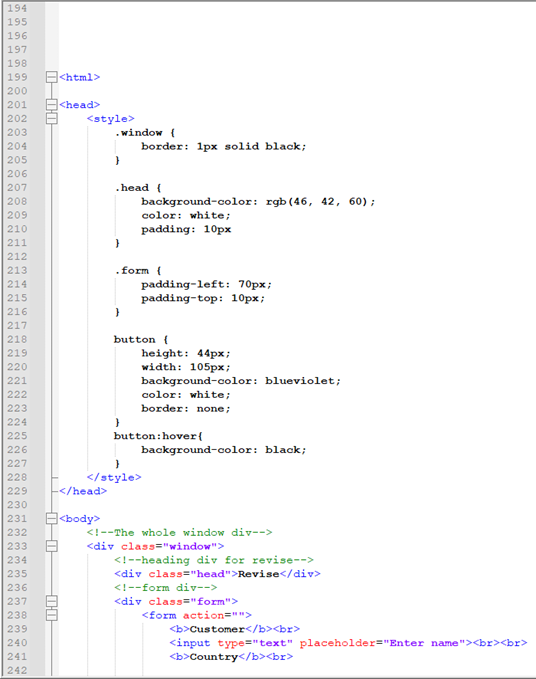Click the closing </style> tag
Image resolution: width=536 pixels, height=679 pixels.
pos(114,477)
